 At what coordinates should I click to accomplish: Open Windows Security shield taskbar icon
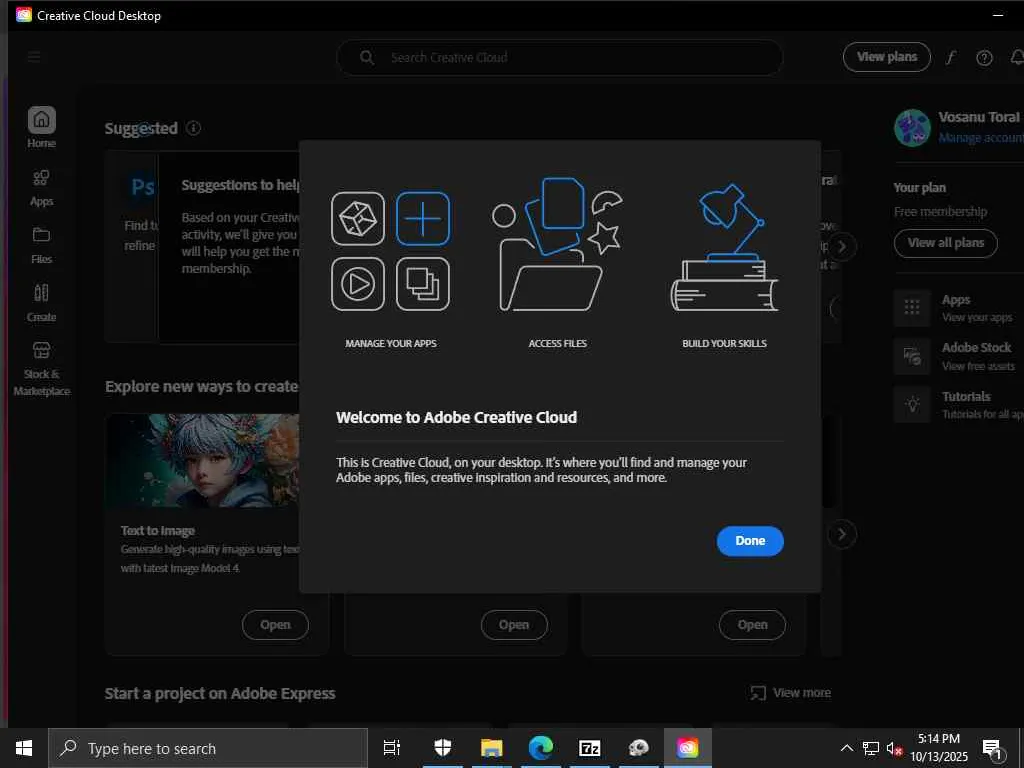(x=443, y=748)
